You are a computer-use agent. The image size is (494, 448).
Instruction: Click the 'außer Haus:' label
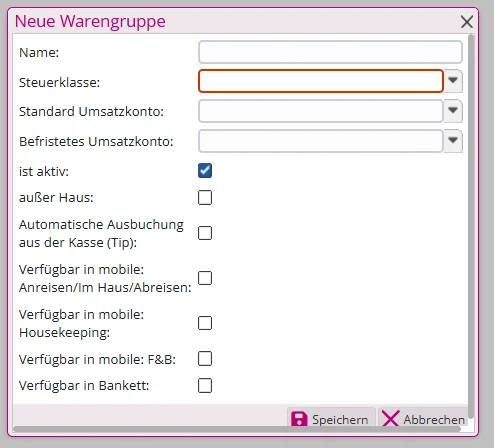56,197
